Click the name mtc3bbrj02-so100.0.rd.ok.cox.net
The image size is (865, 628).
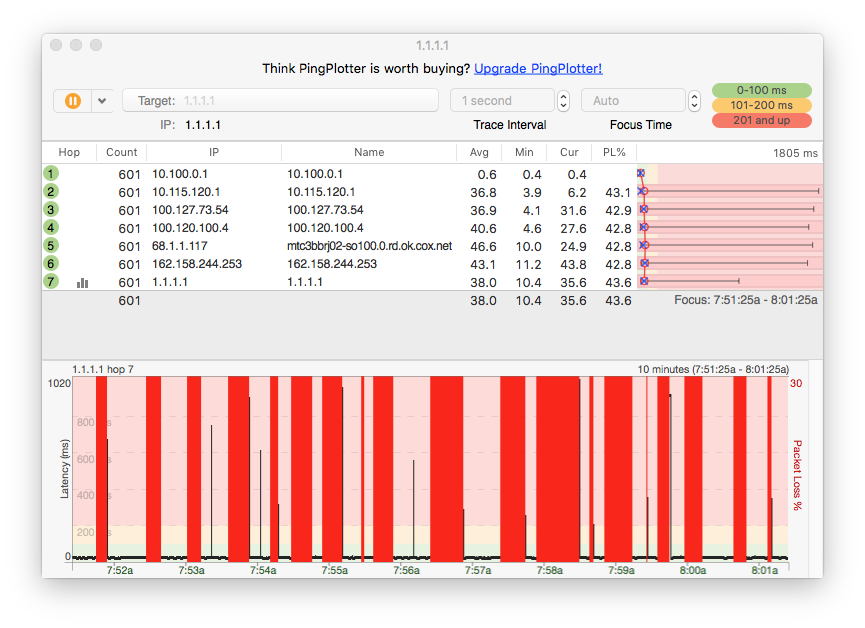click(370, 246)
